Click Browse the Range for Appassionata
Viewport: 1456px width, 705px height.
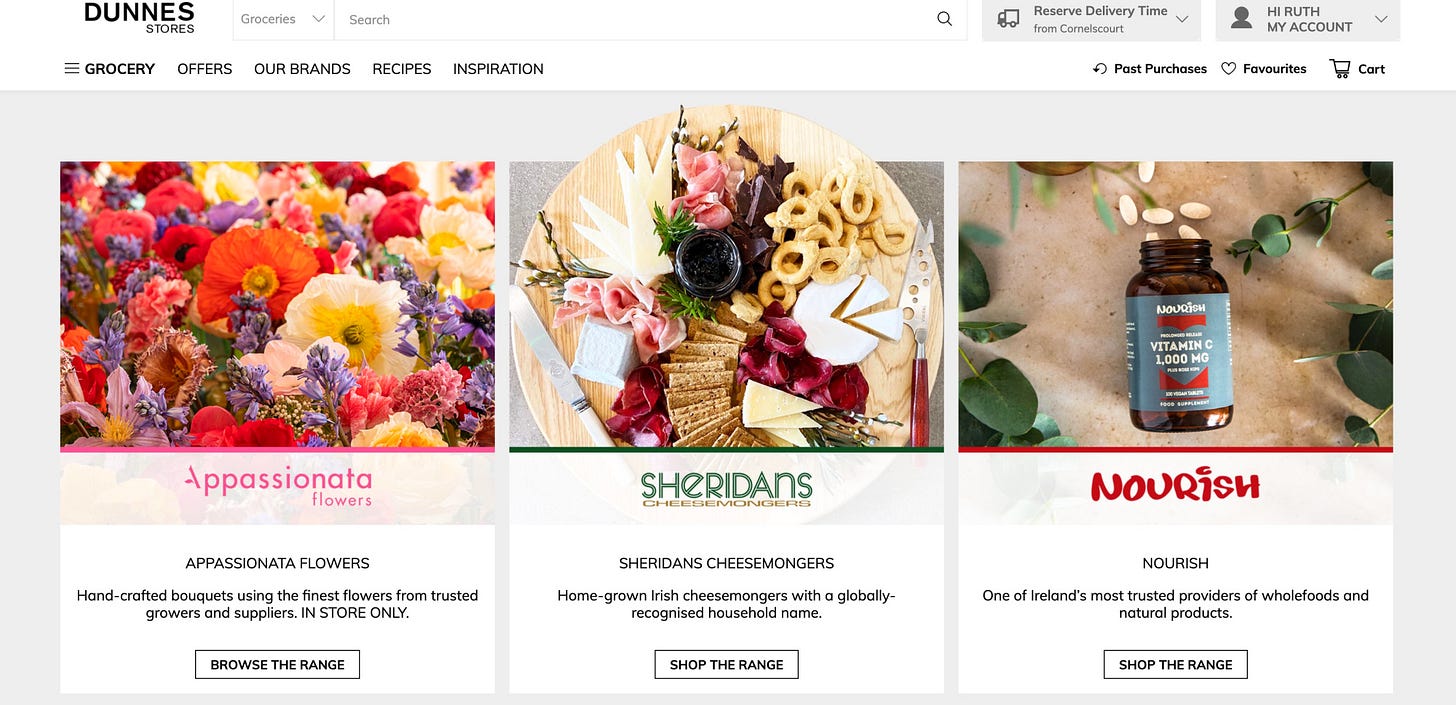(277, 664)
